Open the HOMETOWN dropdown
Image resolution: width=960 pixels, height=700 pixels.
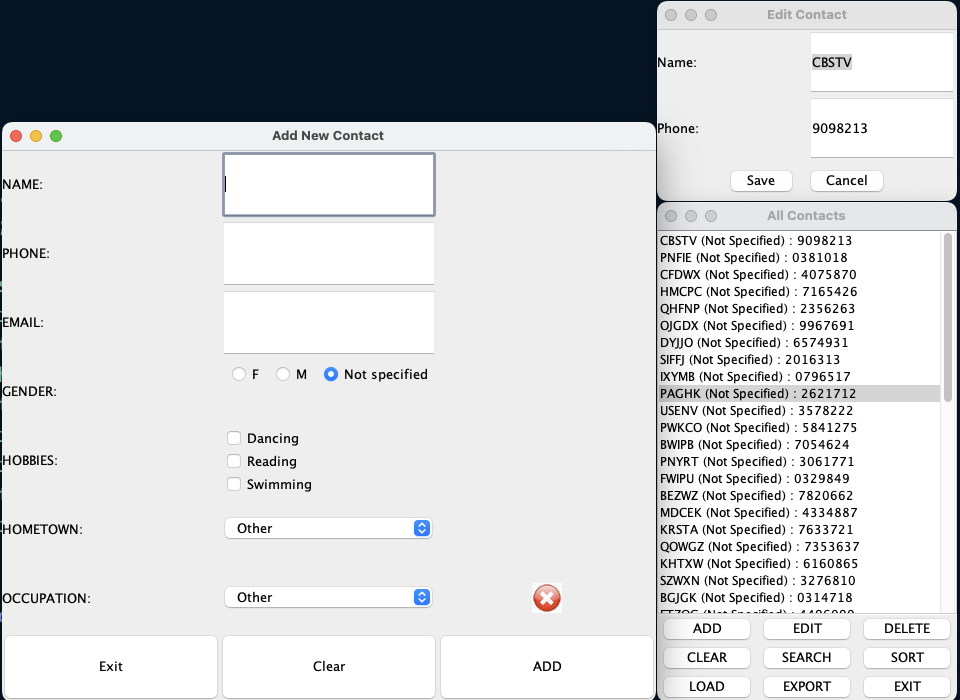[329, 528]
